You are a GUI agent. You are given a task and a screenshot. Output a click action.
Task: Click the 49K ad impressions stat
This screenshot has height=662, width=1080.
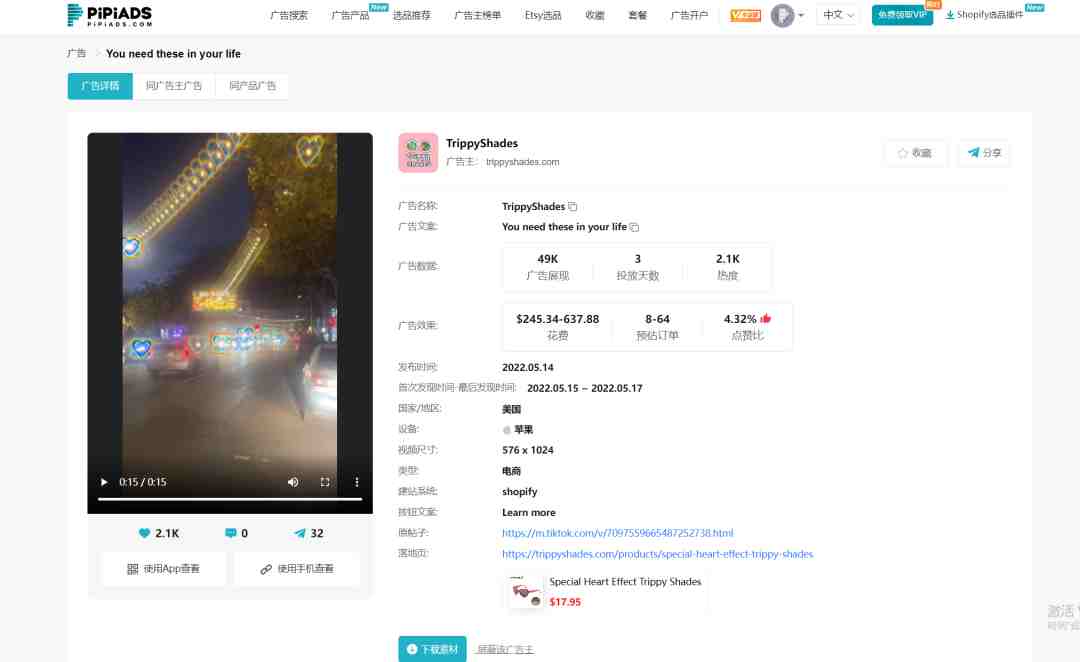(548, 267)
